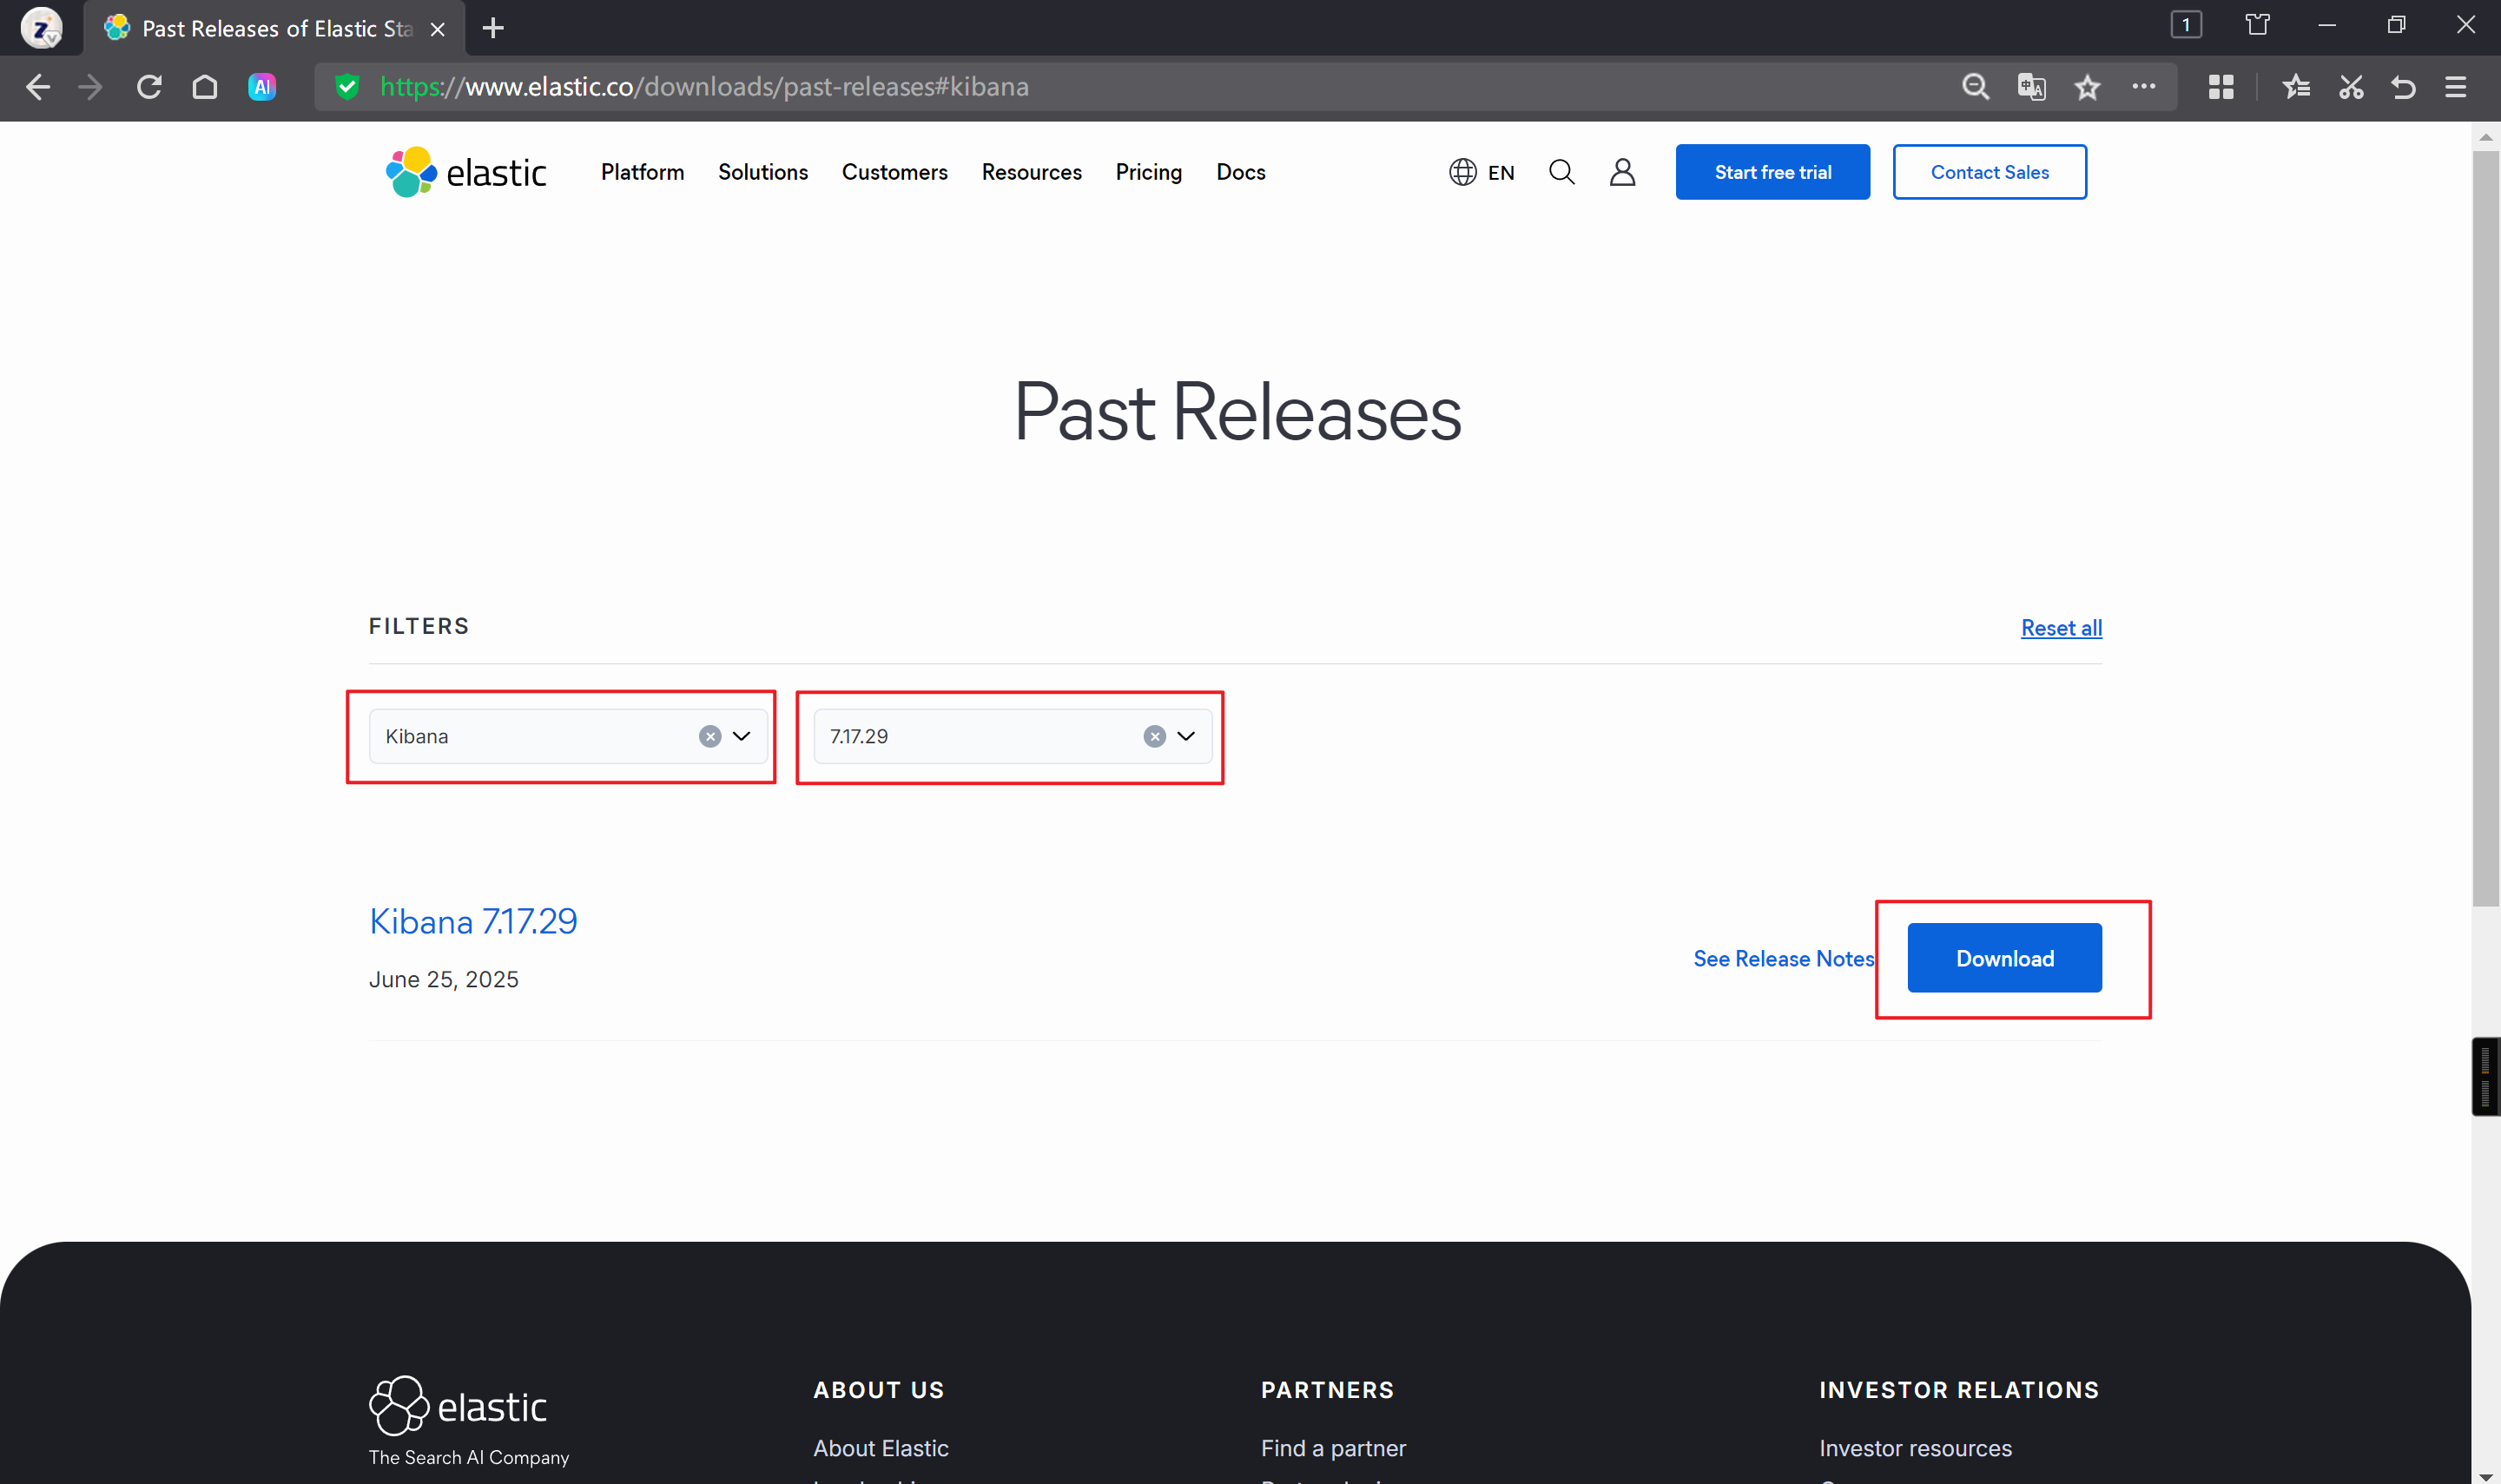Open the AI assistant toolbar icon

(x=262, y=87)
